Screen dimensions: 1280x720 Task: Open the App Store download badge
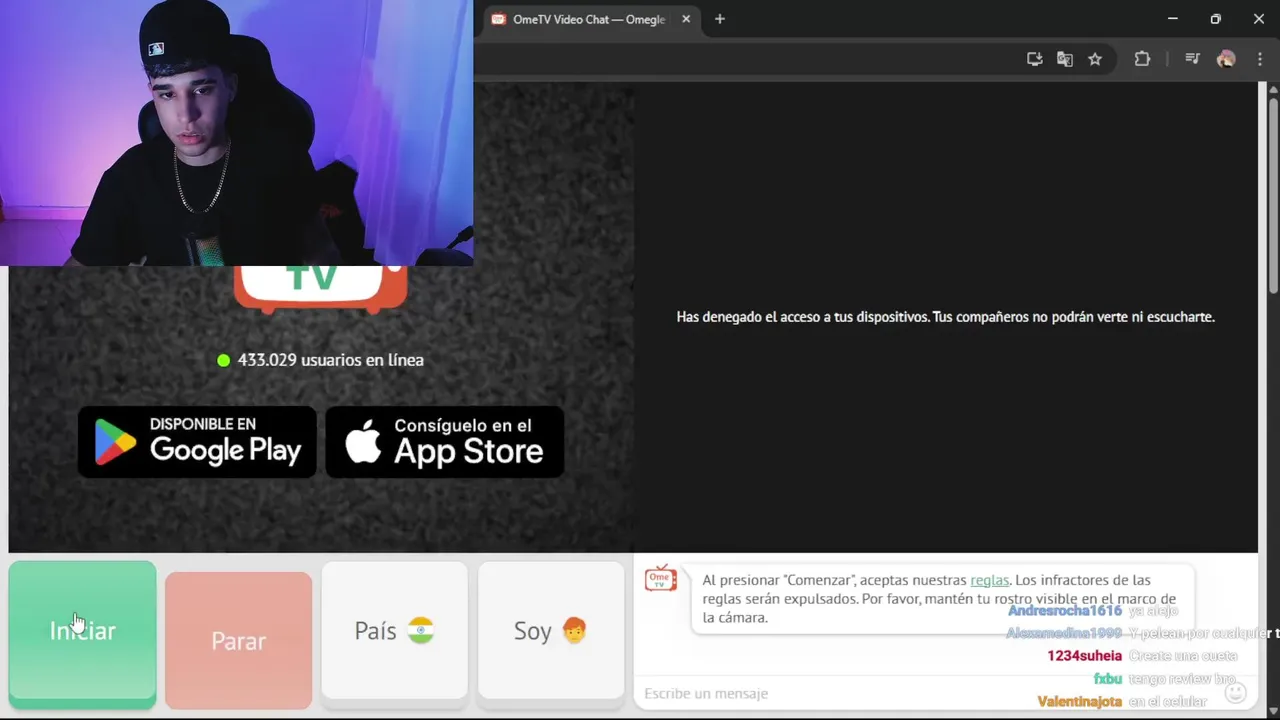[445, 442]
